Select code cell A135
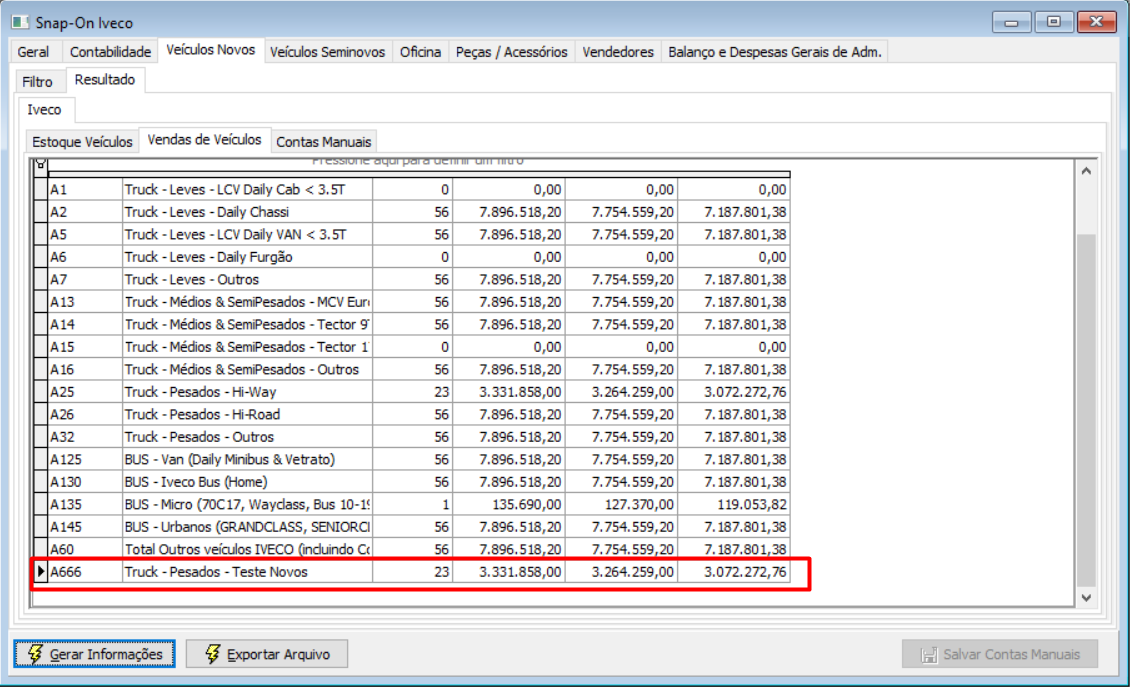The image size is (1130, 687). (85, 504)
